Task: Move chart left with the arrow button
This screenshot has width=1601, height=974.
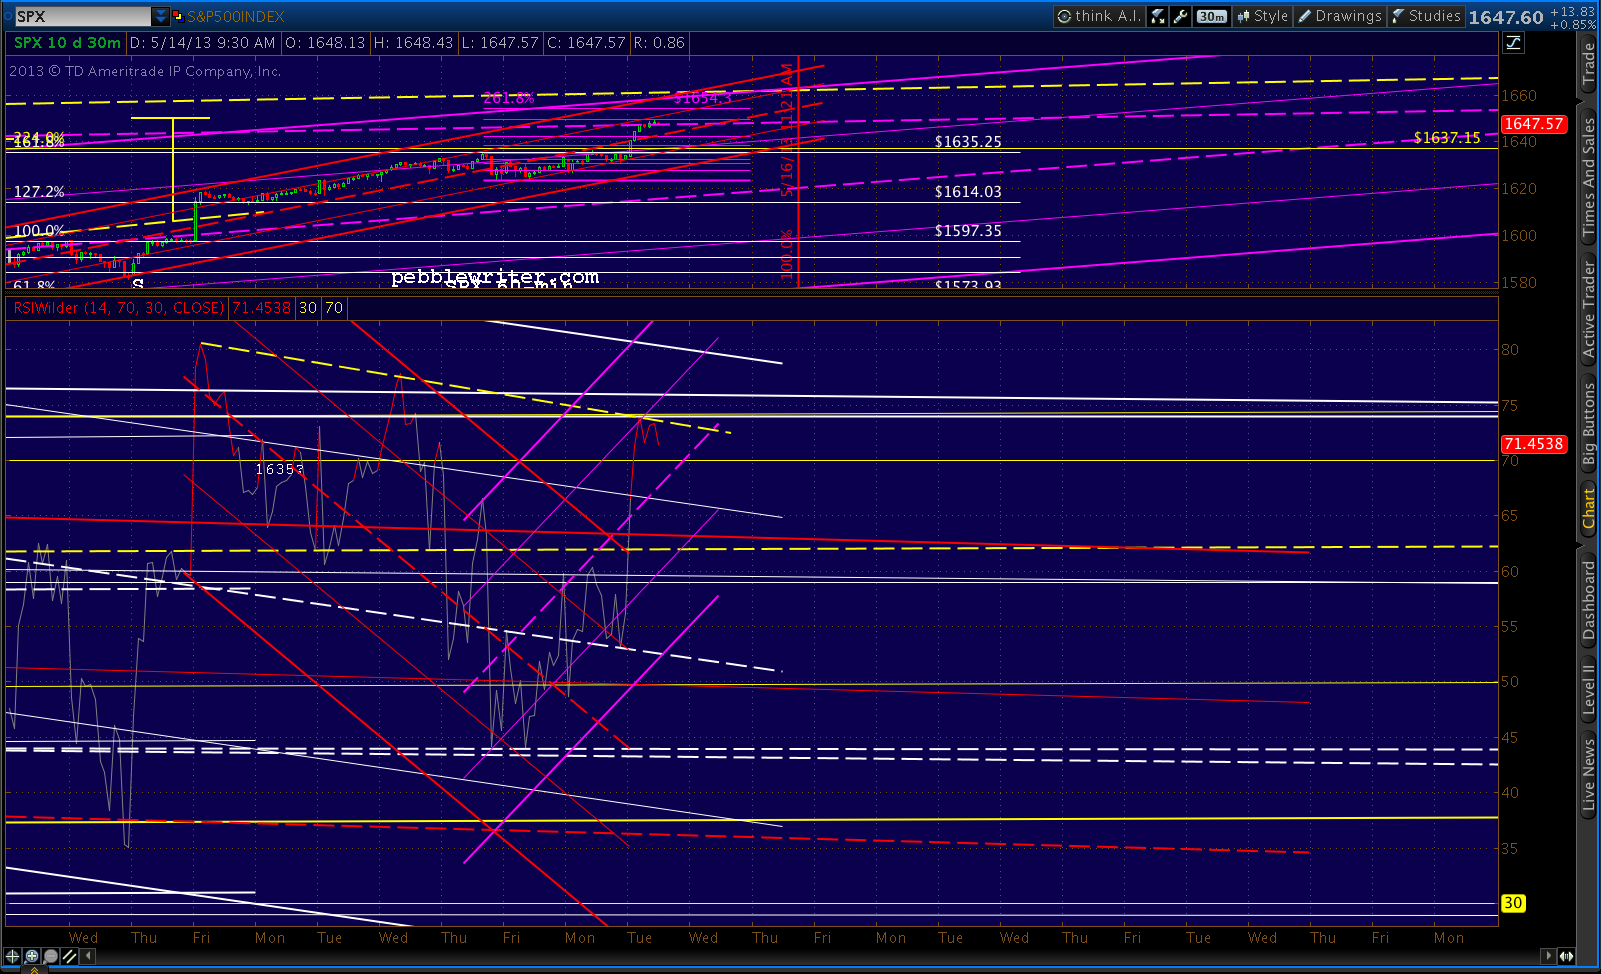Action: (x=88, y=956)
